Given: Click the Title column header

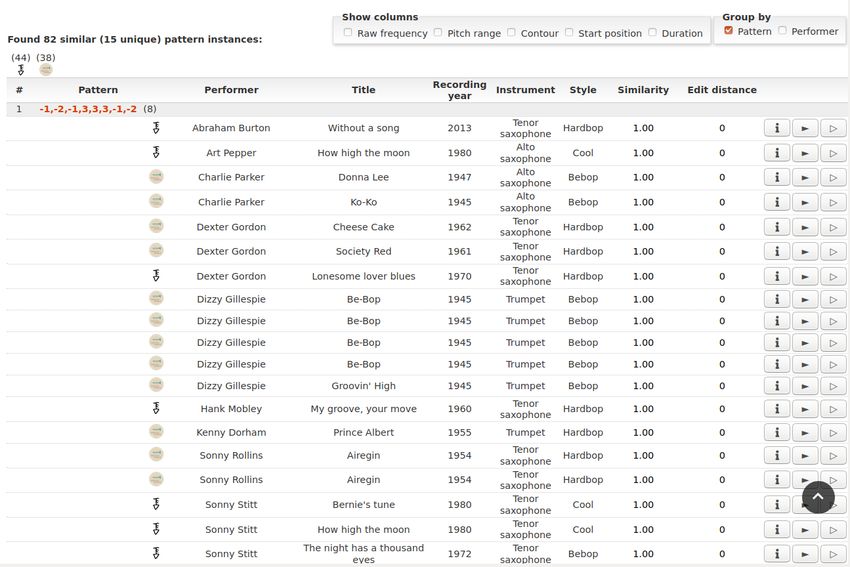Looking at the screenshot, I should point(363,90).
